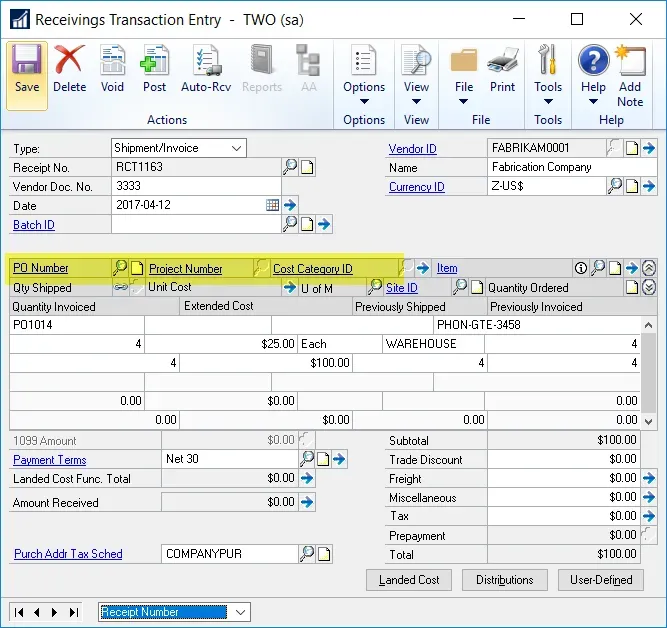Open the Payment Terms link
This screenshot has width=667, height=628.
coord(49,460)
